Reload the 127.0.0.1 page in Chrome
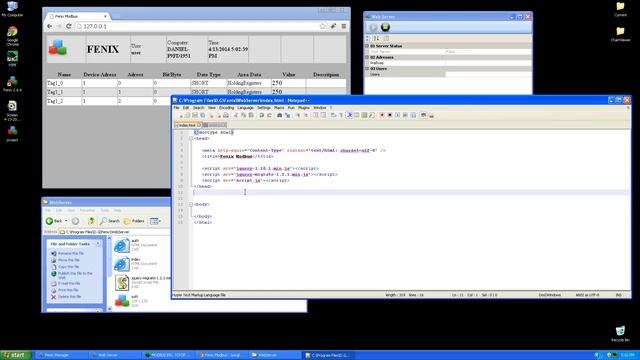The width and height of the screenshot is (640, 360). coord(69,26)
